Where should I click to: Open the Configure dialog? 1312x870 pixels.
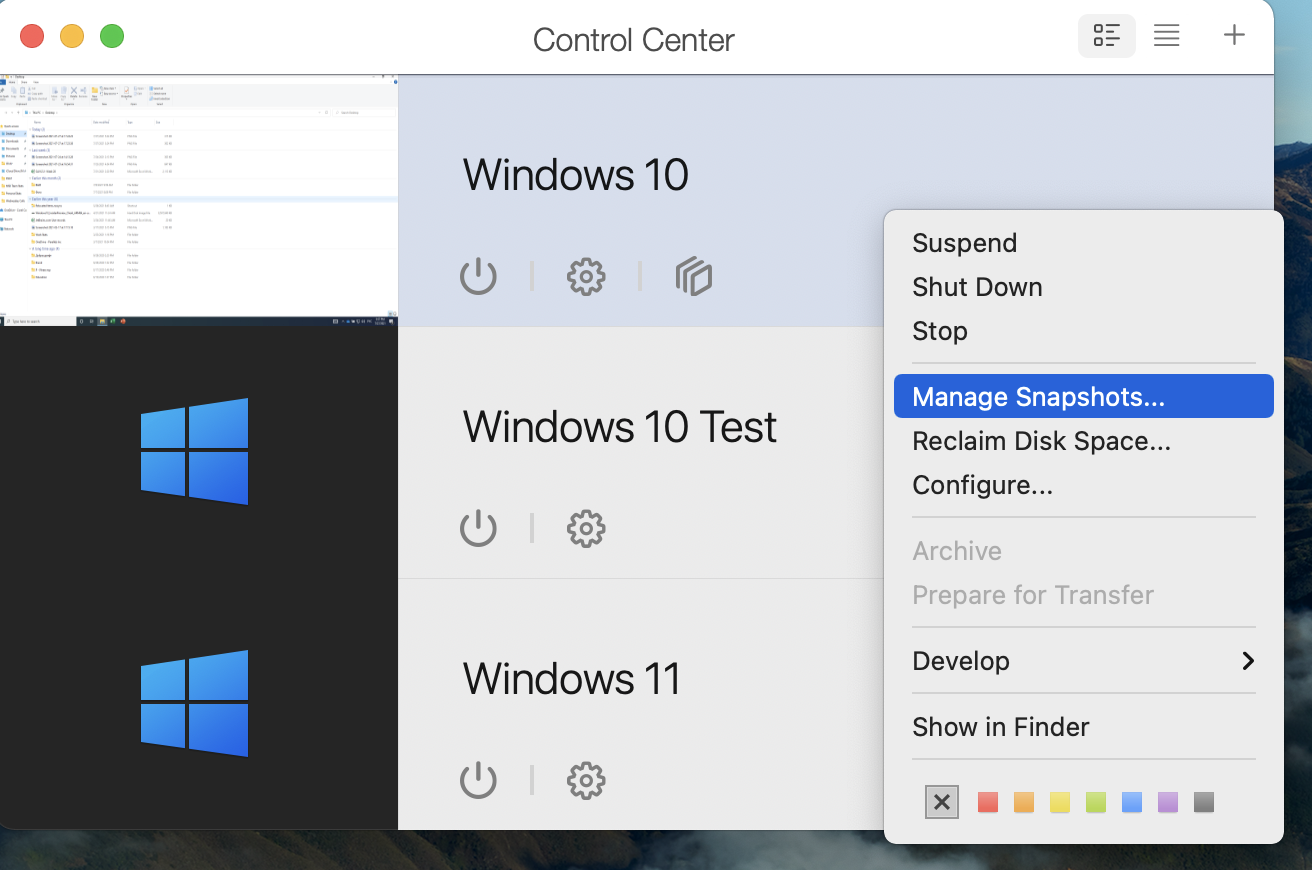coord(982,484)
